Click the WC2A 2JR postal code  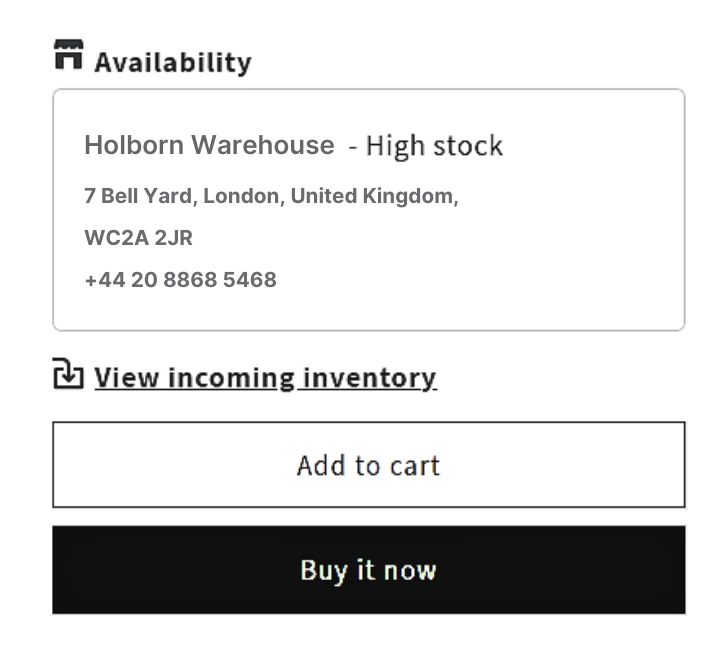[139, 238]
